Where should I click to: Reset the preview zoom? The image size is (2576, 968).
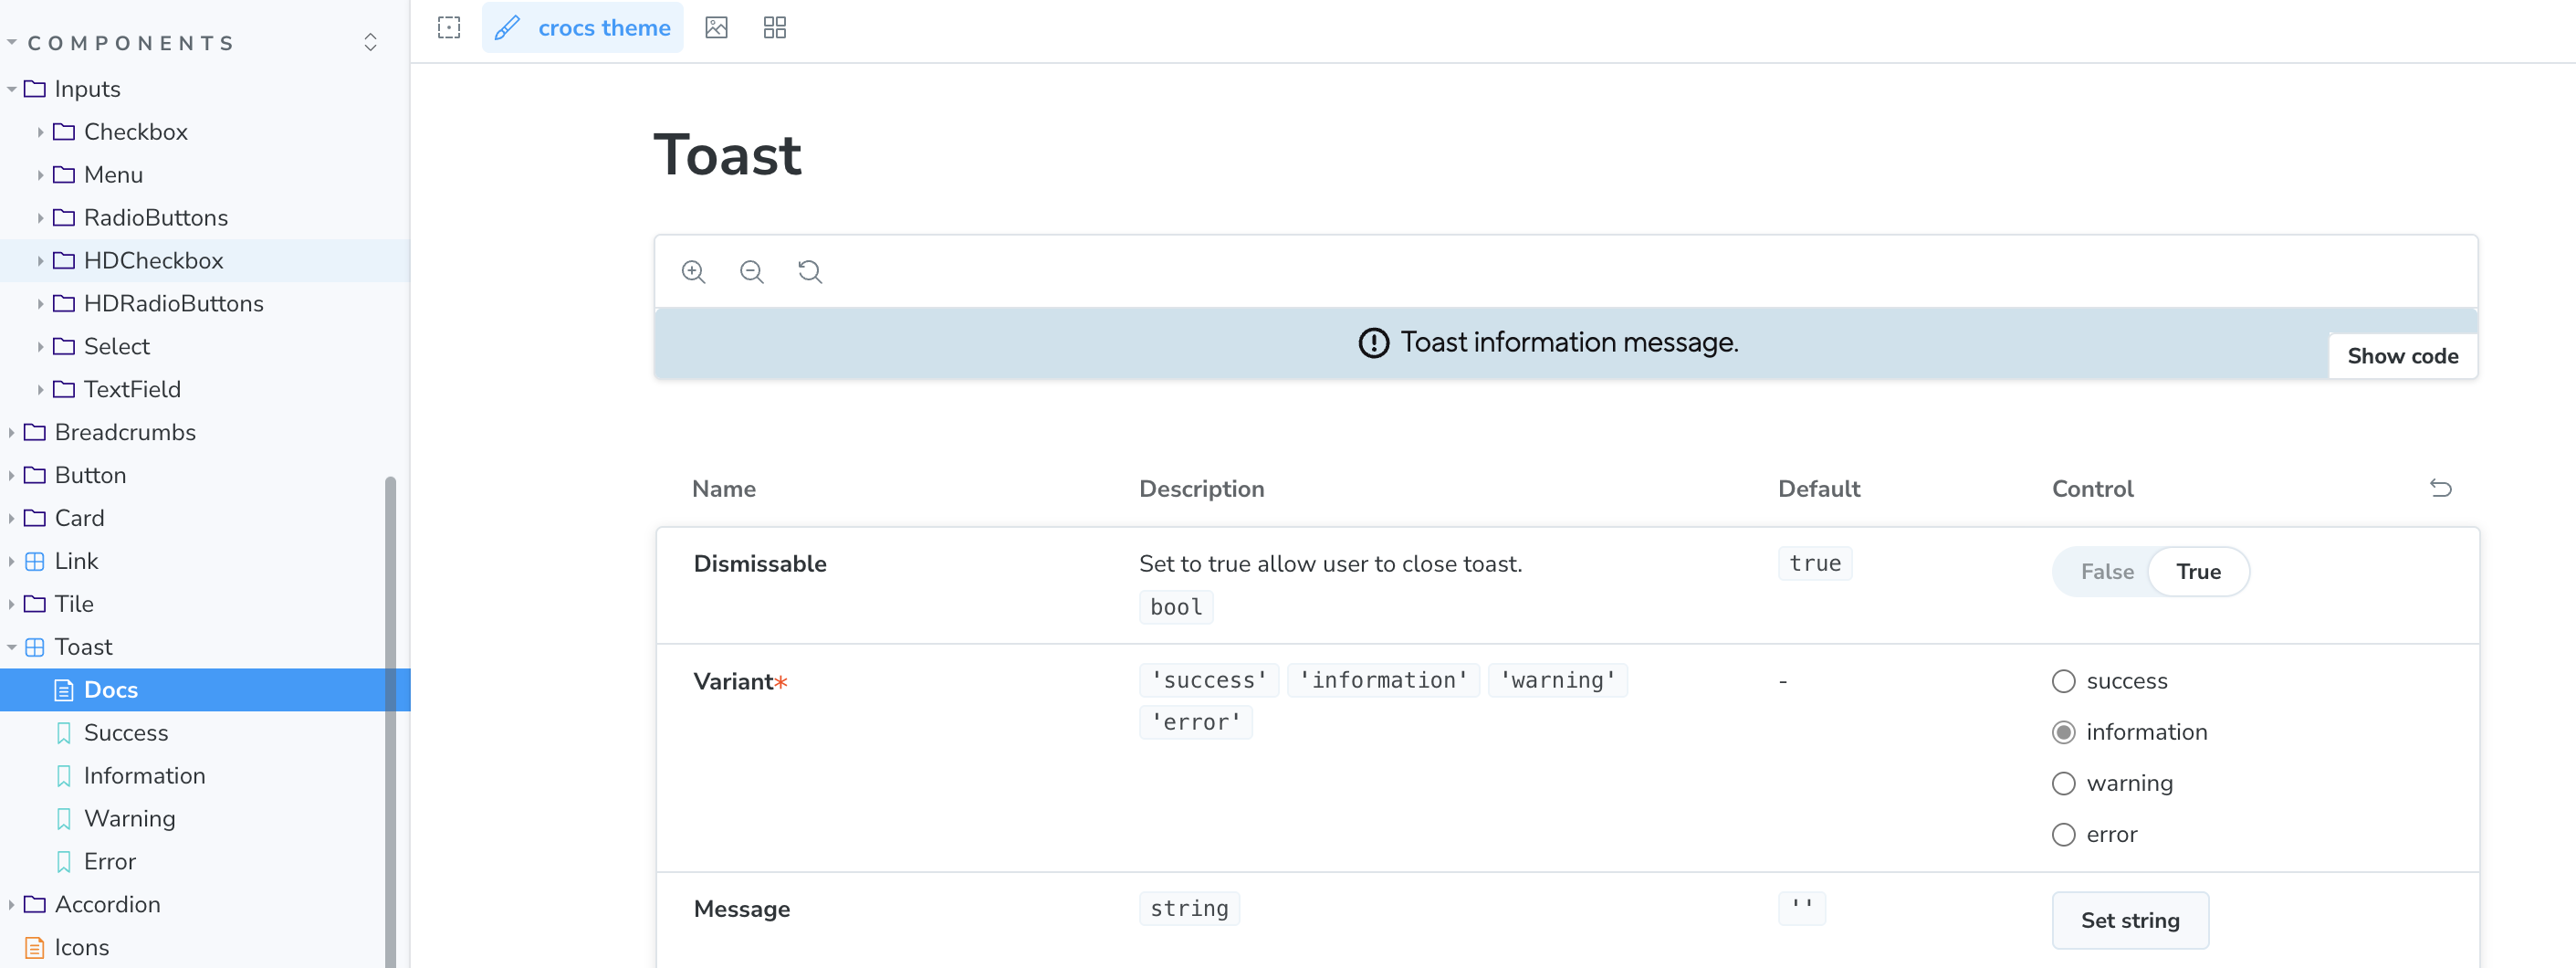click(809, 272)
